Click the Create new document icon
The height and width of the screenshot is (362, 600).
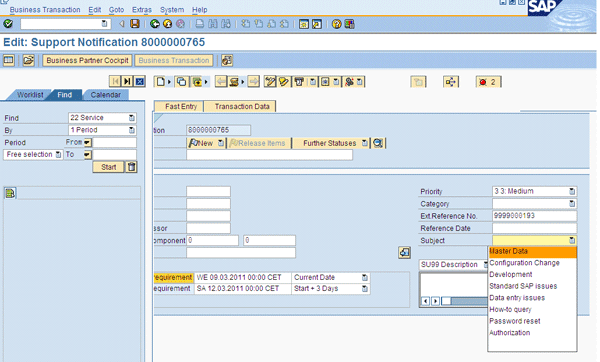pyautogui.click(x=160, y=82)
